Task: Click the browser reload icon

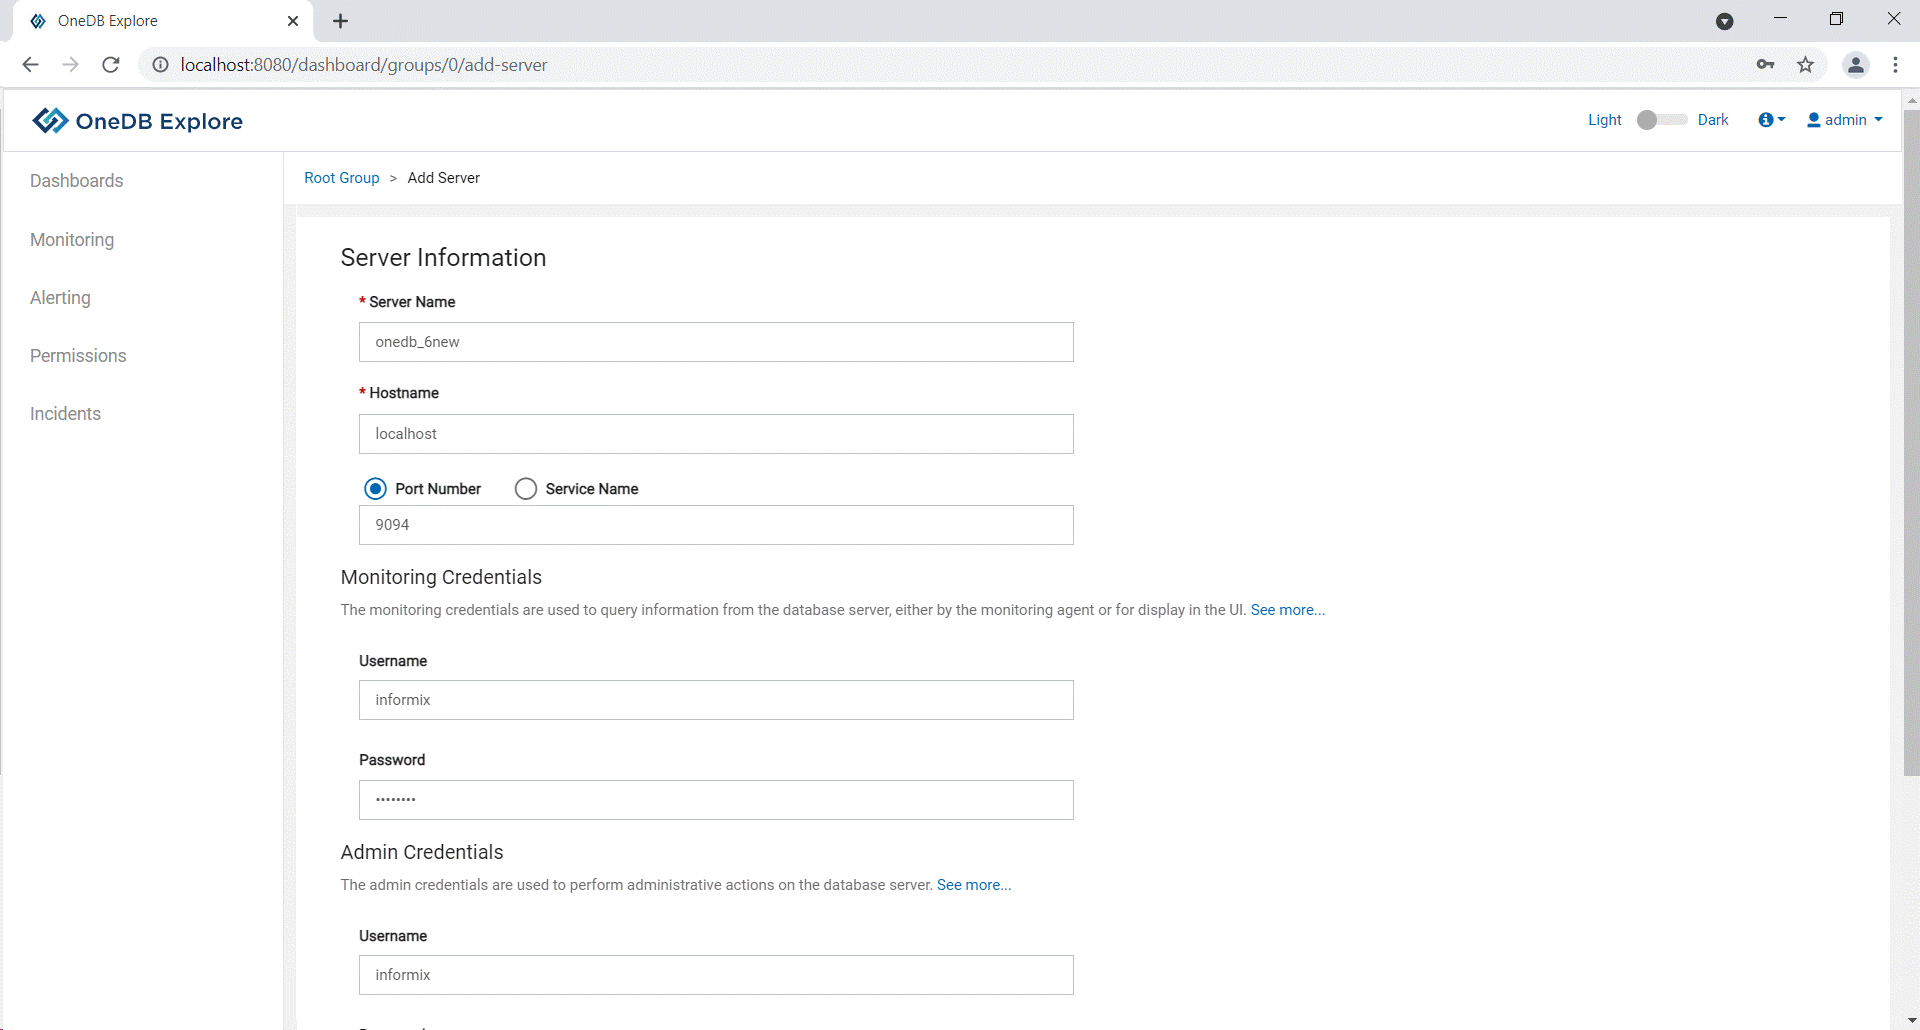Action: click(x=111, y=65)
